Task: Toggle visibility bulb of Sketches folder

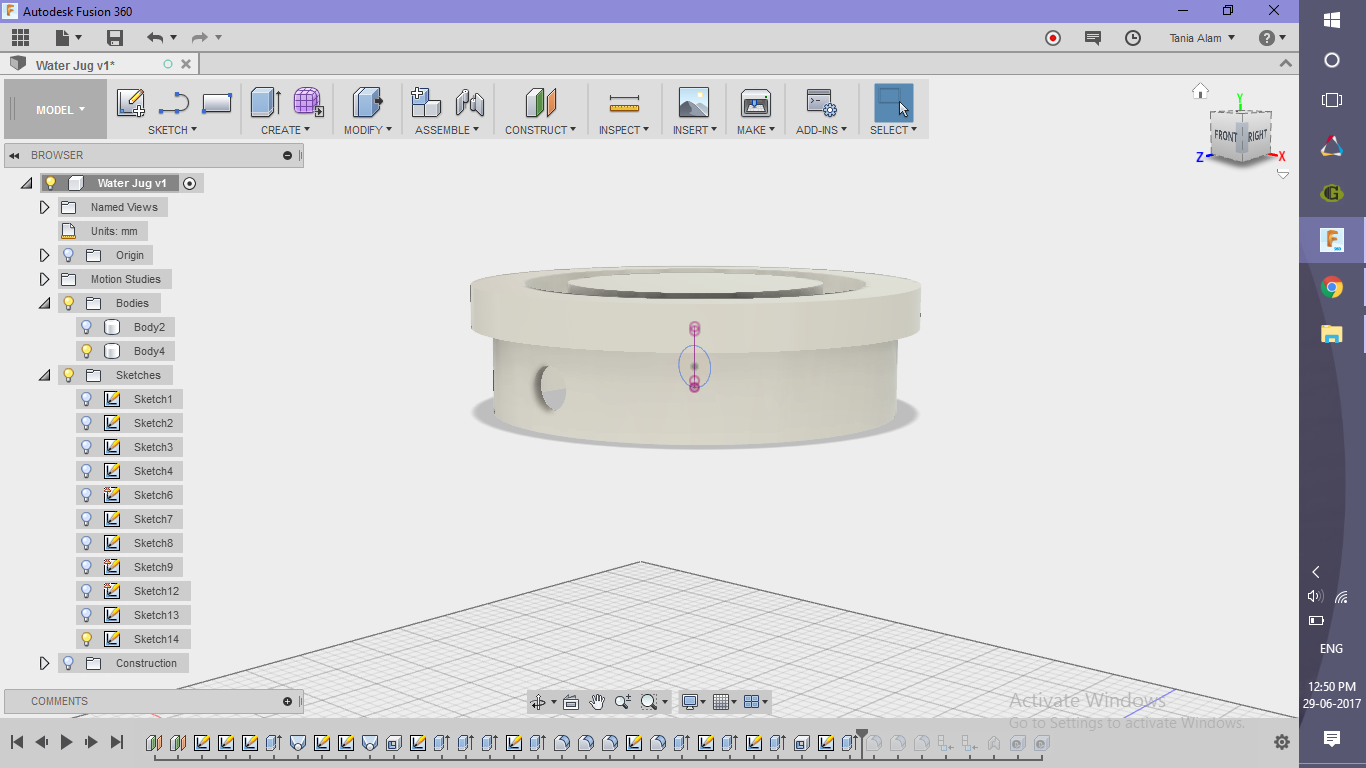Action: (x=68, y=375)
